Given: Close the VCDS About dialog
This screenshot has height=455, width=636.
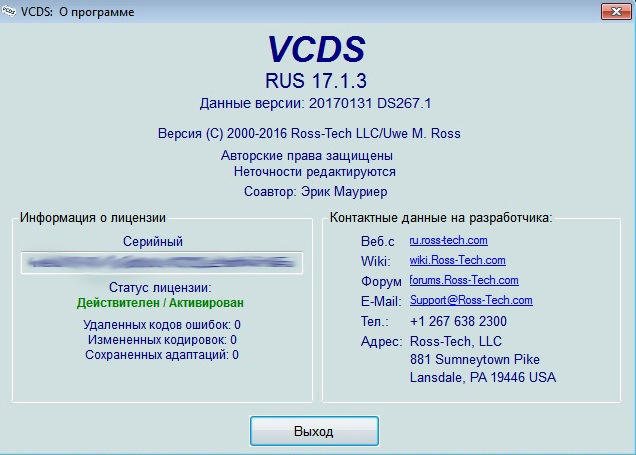Looking at the screenshot, I should [616, 11].
